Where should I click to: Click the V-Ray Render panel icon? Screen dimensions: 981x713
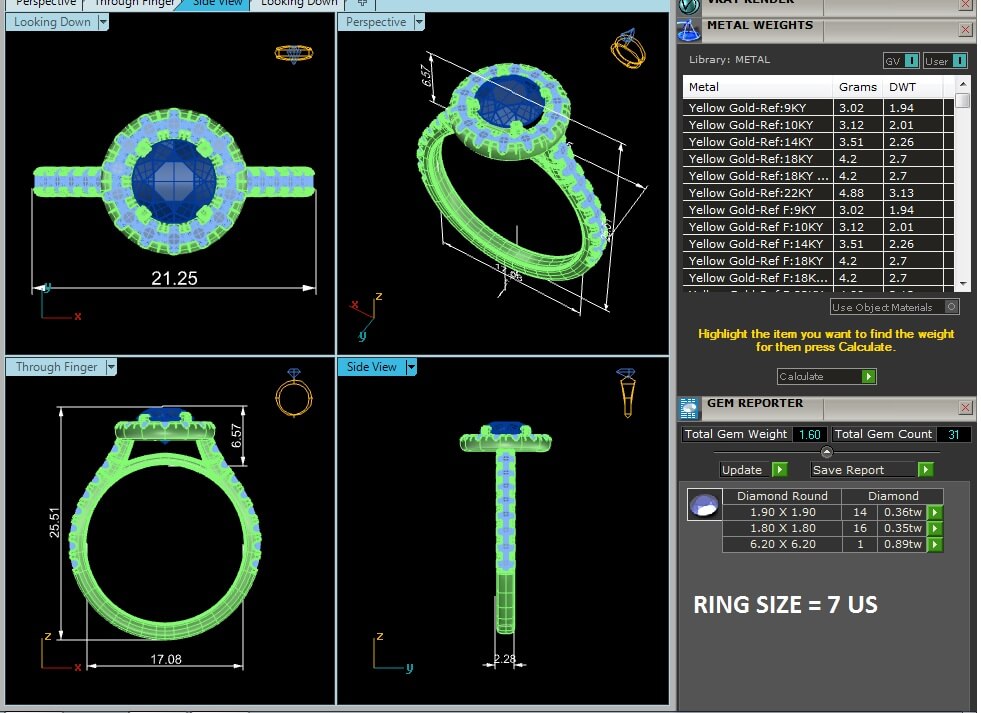688,4
